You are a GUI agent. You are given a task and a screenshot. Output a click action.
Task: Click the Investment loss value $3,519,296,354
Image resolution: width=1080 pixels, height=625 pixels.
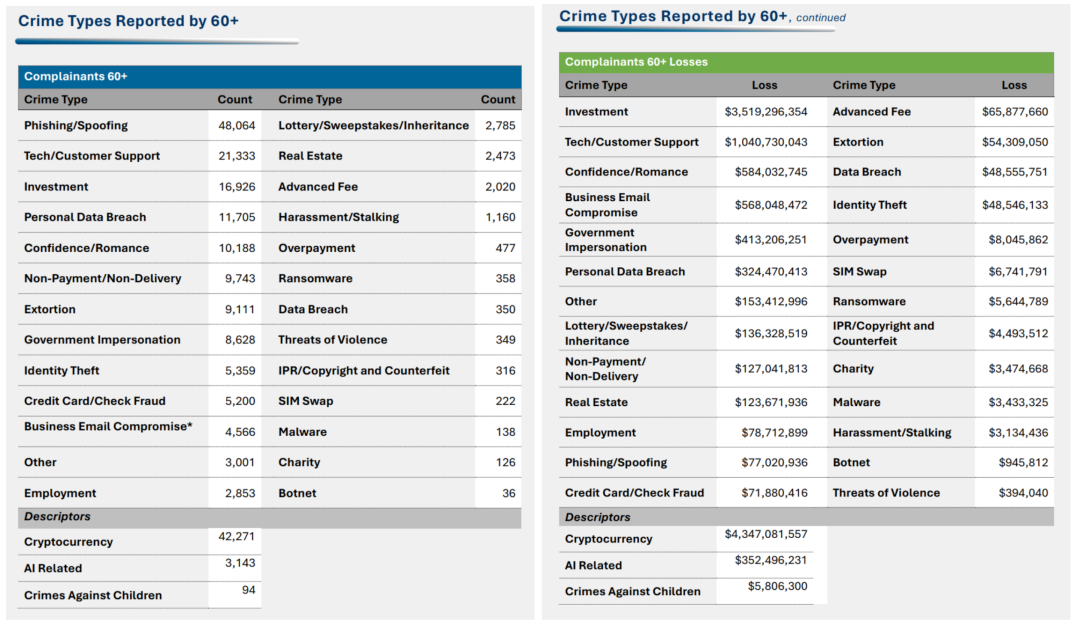click(x=766, y=112)
